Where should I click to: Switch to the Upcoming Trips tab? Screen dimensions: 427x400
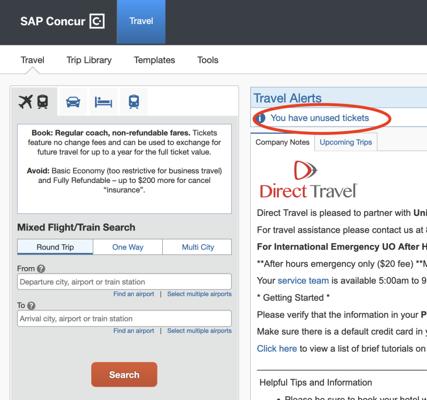click(x=346, y=142)
